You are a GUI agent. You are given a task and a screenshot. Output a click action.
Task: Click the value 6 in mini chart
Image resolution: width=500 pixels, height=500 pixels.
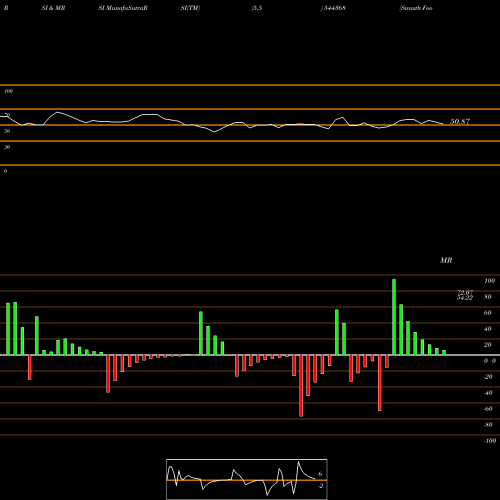(x=320, y=474)
